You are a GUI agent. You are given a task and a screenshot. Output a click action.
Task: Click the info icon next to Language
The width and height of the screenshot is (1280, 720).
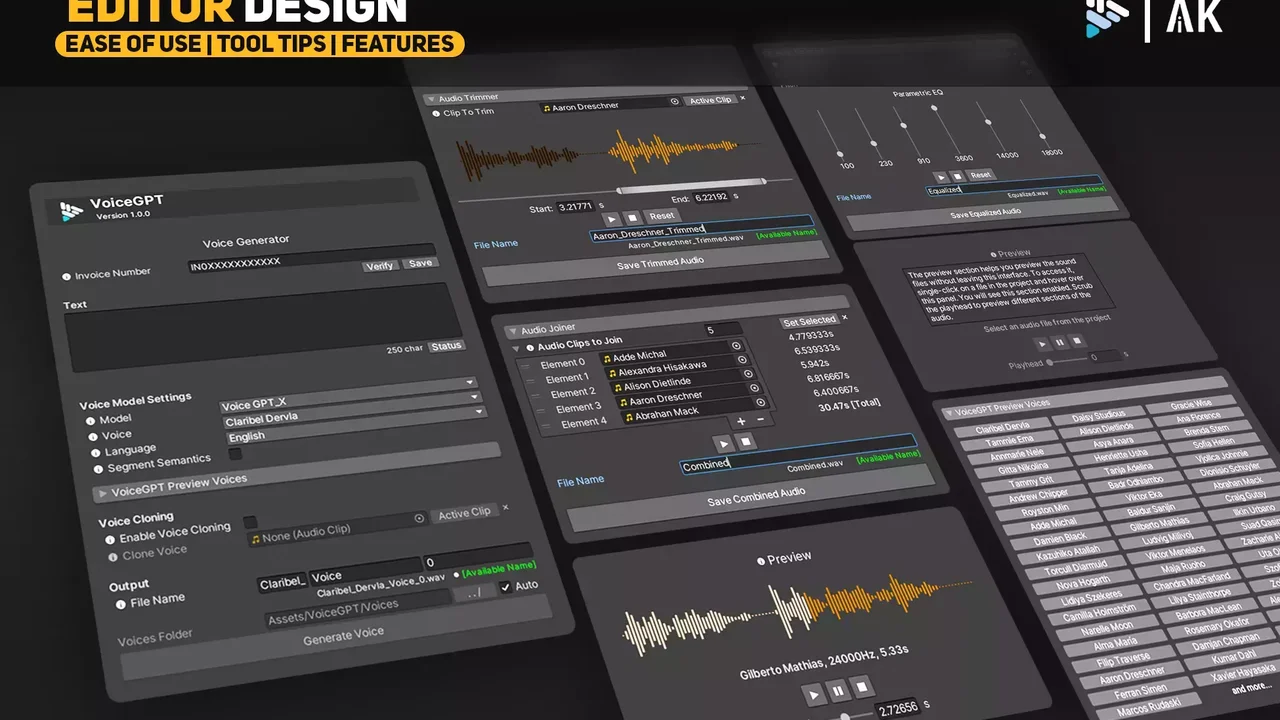coord(95,454)
